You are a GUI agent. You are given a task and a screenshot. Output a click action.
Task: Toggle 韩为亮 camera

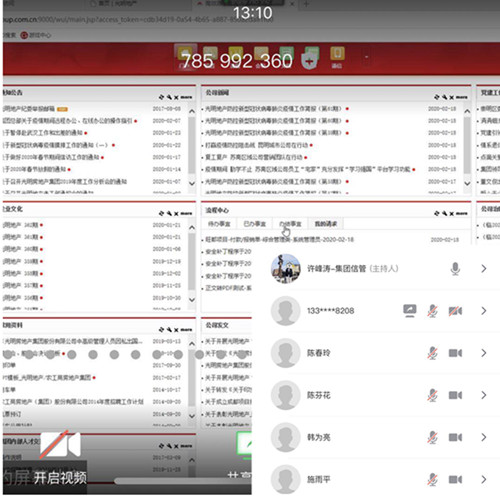click(455, 437)
